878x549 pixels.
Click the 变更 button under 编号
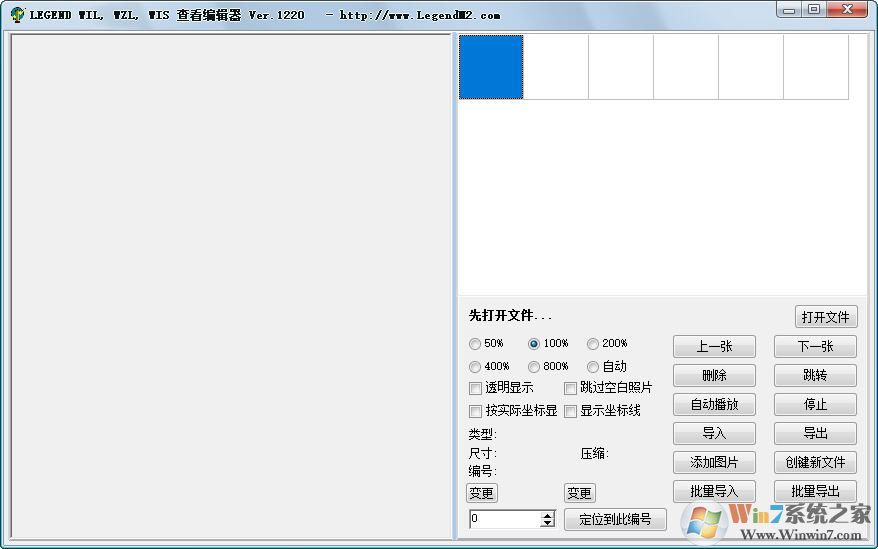482,493
